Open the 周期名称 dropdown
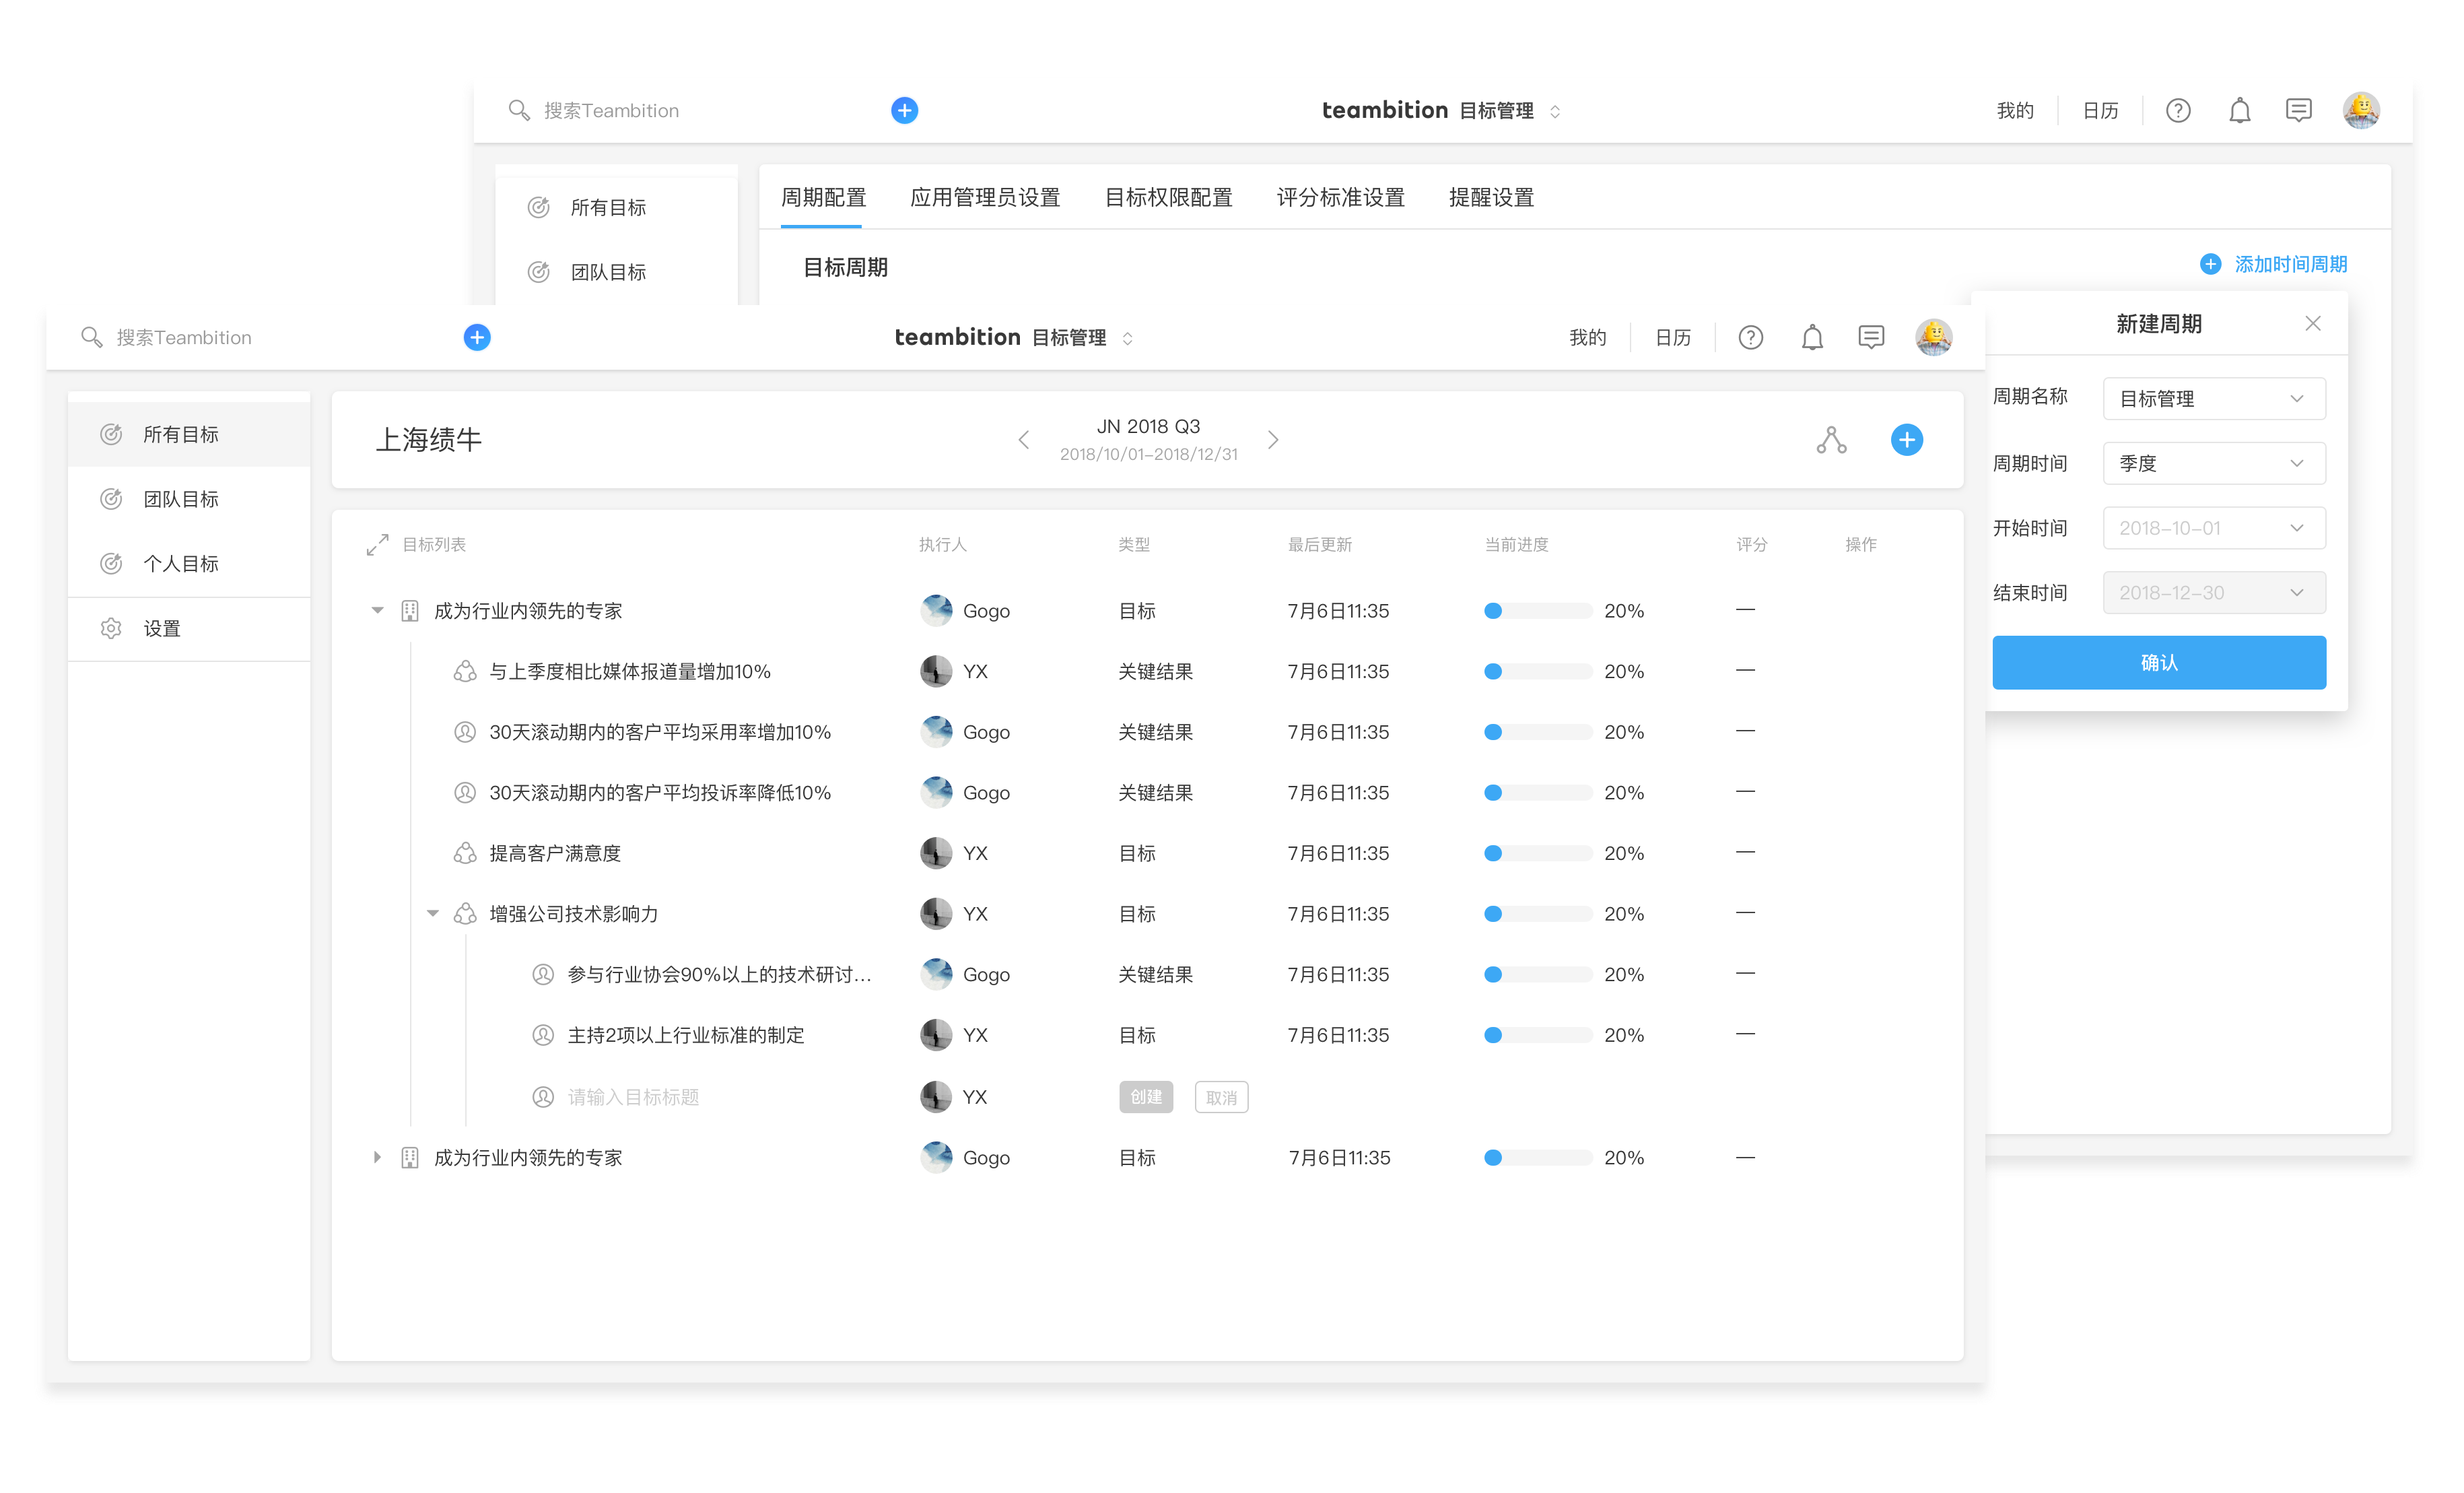Image resolution: width=2464 pixels, height=1493 pixels. pyautogui.click(x=2214, y=399)
